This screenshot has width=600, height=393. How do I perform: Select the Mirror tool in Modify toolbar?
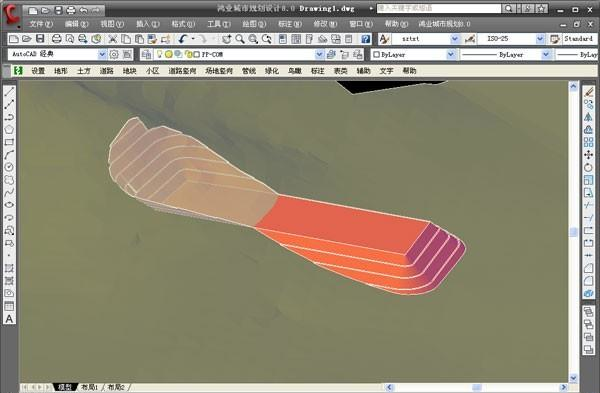(589, 117)
